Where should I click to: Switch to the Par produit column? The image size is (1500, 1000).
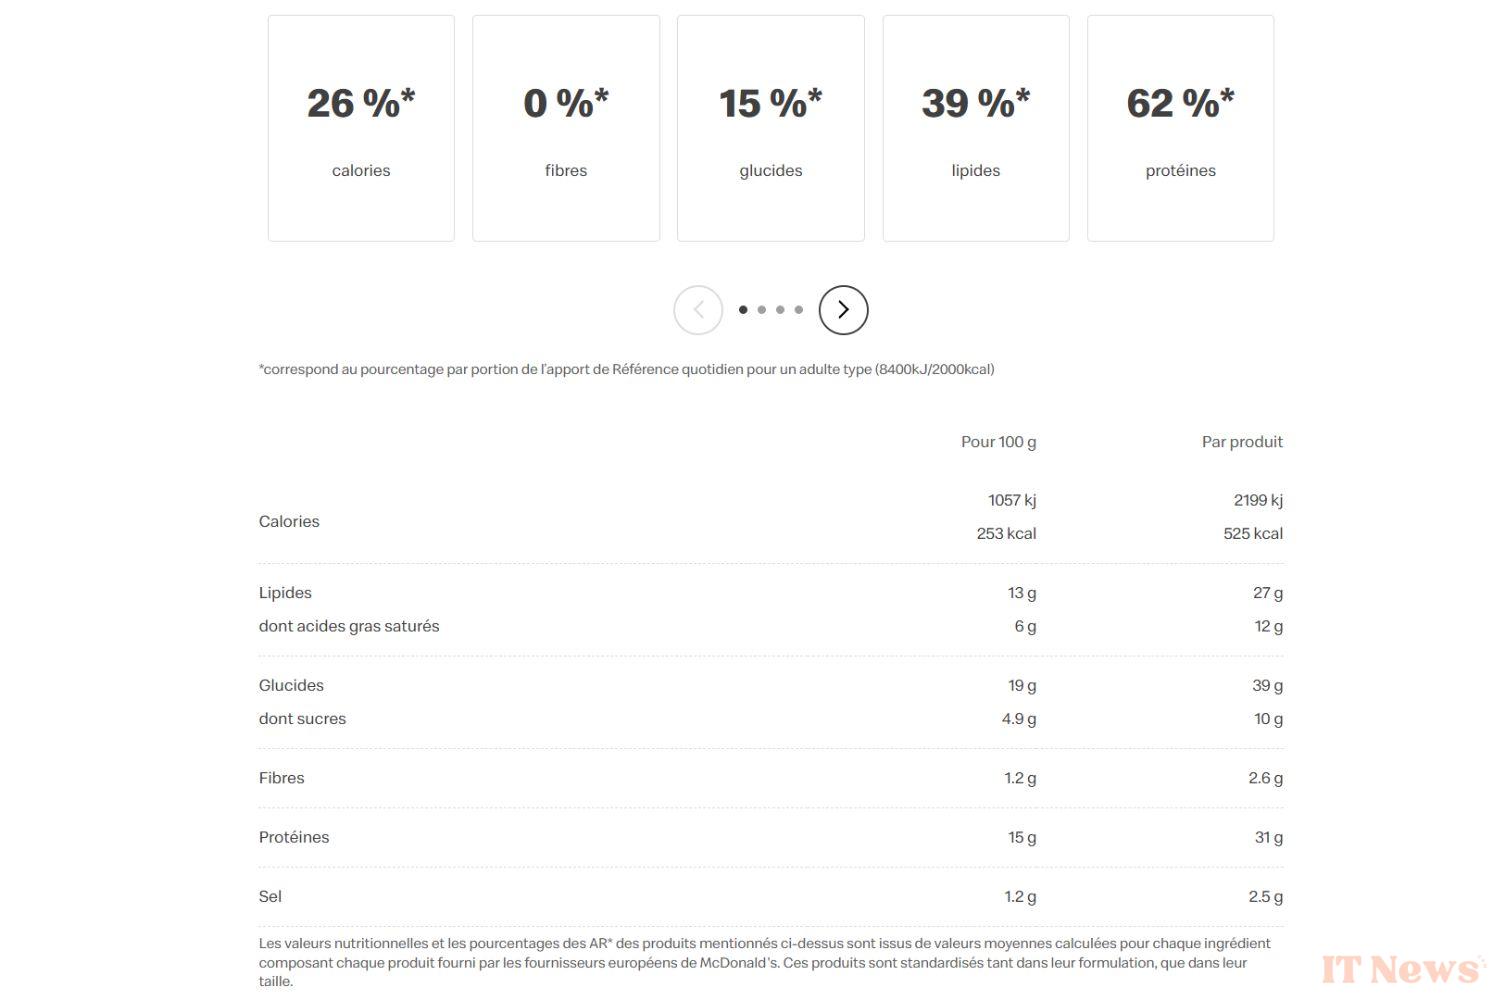click(1242, 441)
